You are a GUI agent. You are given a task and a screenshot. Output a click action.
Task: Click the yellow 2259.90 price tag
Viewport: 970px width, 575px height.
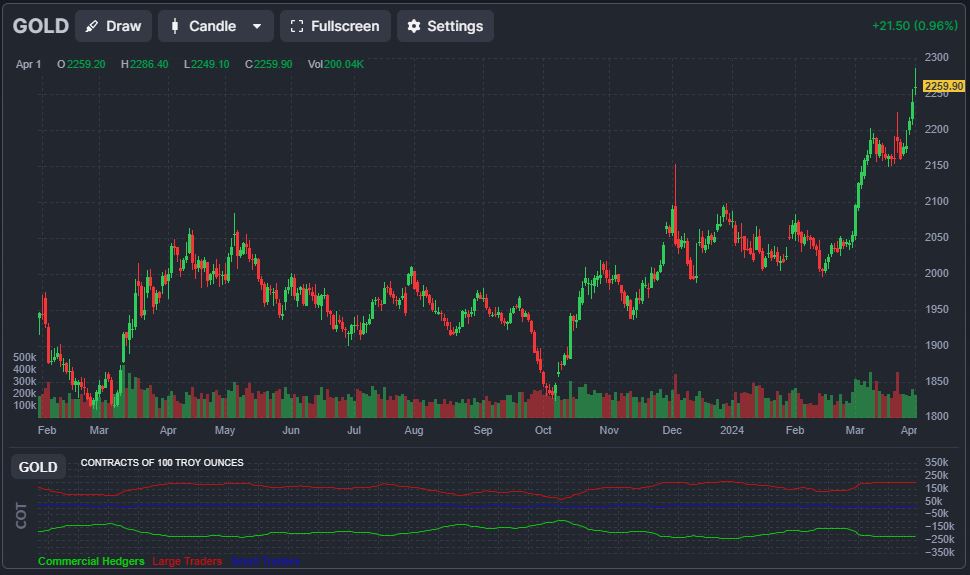click(943, 87)
